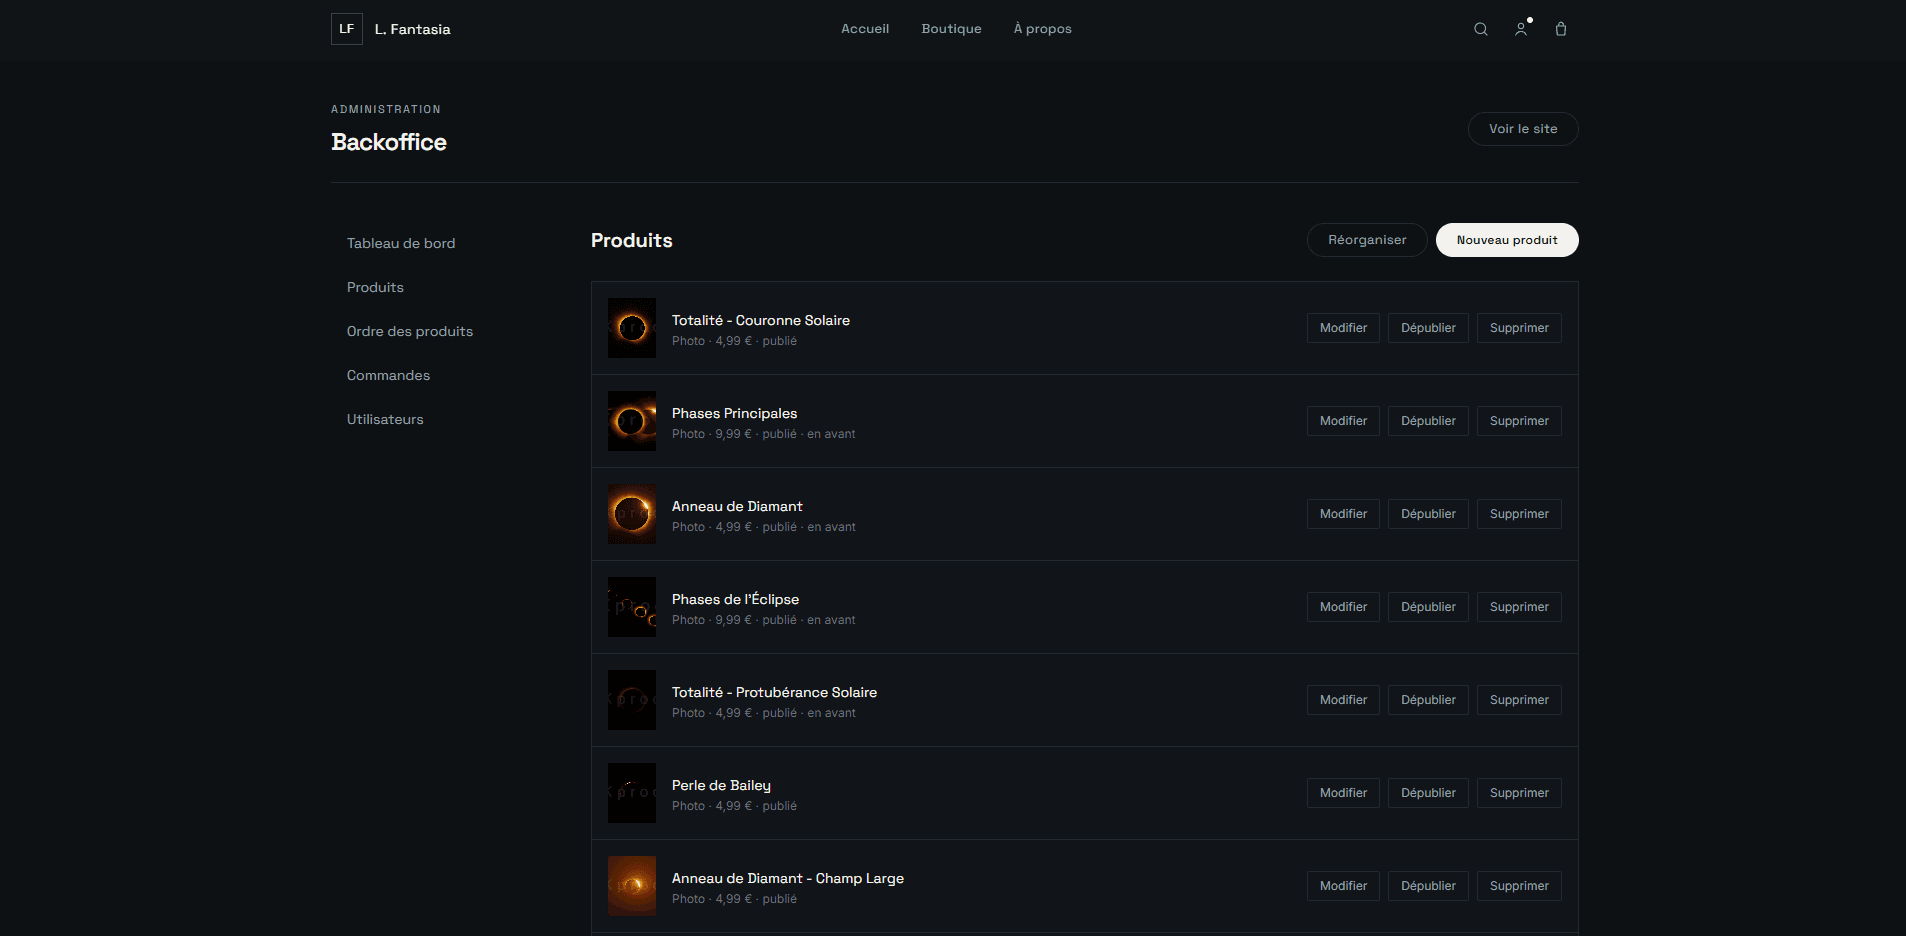The image size is (1906, 936).
Task: Open Perle de Bailey thumbnail
Action: pyautogui.click(x=632, y=793)
